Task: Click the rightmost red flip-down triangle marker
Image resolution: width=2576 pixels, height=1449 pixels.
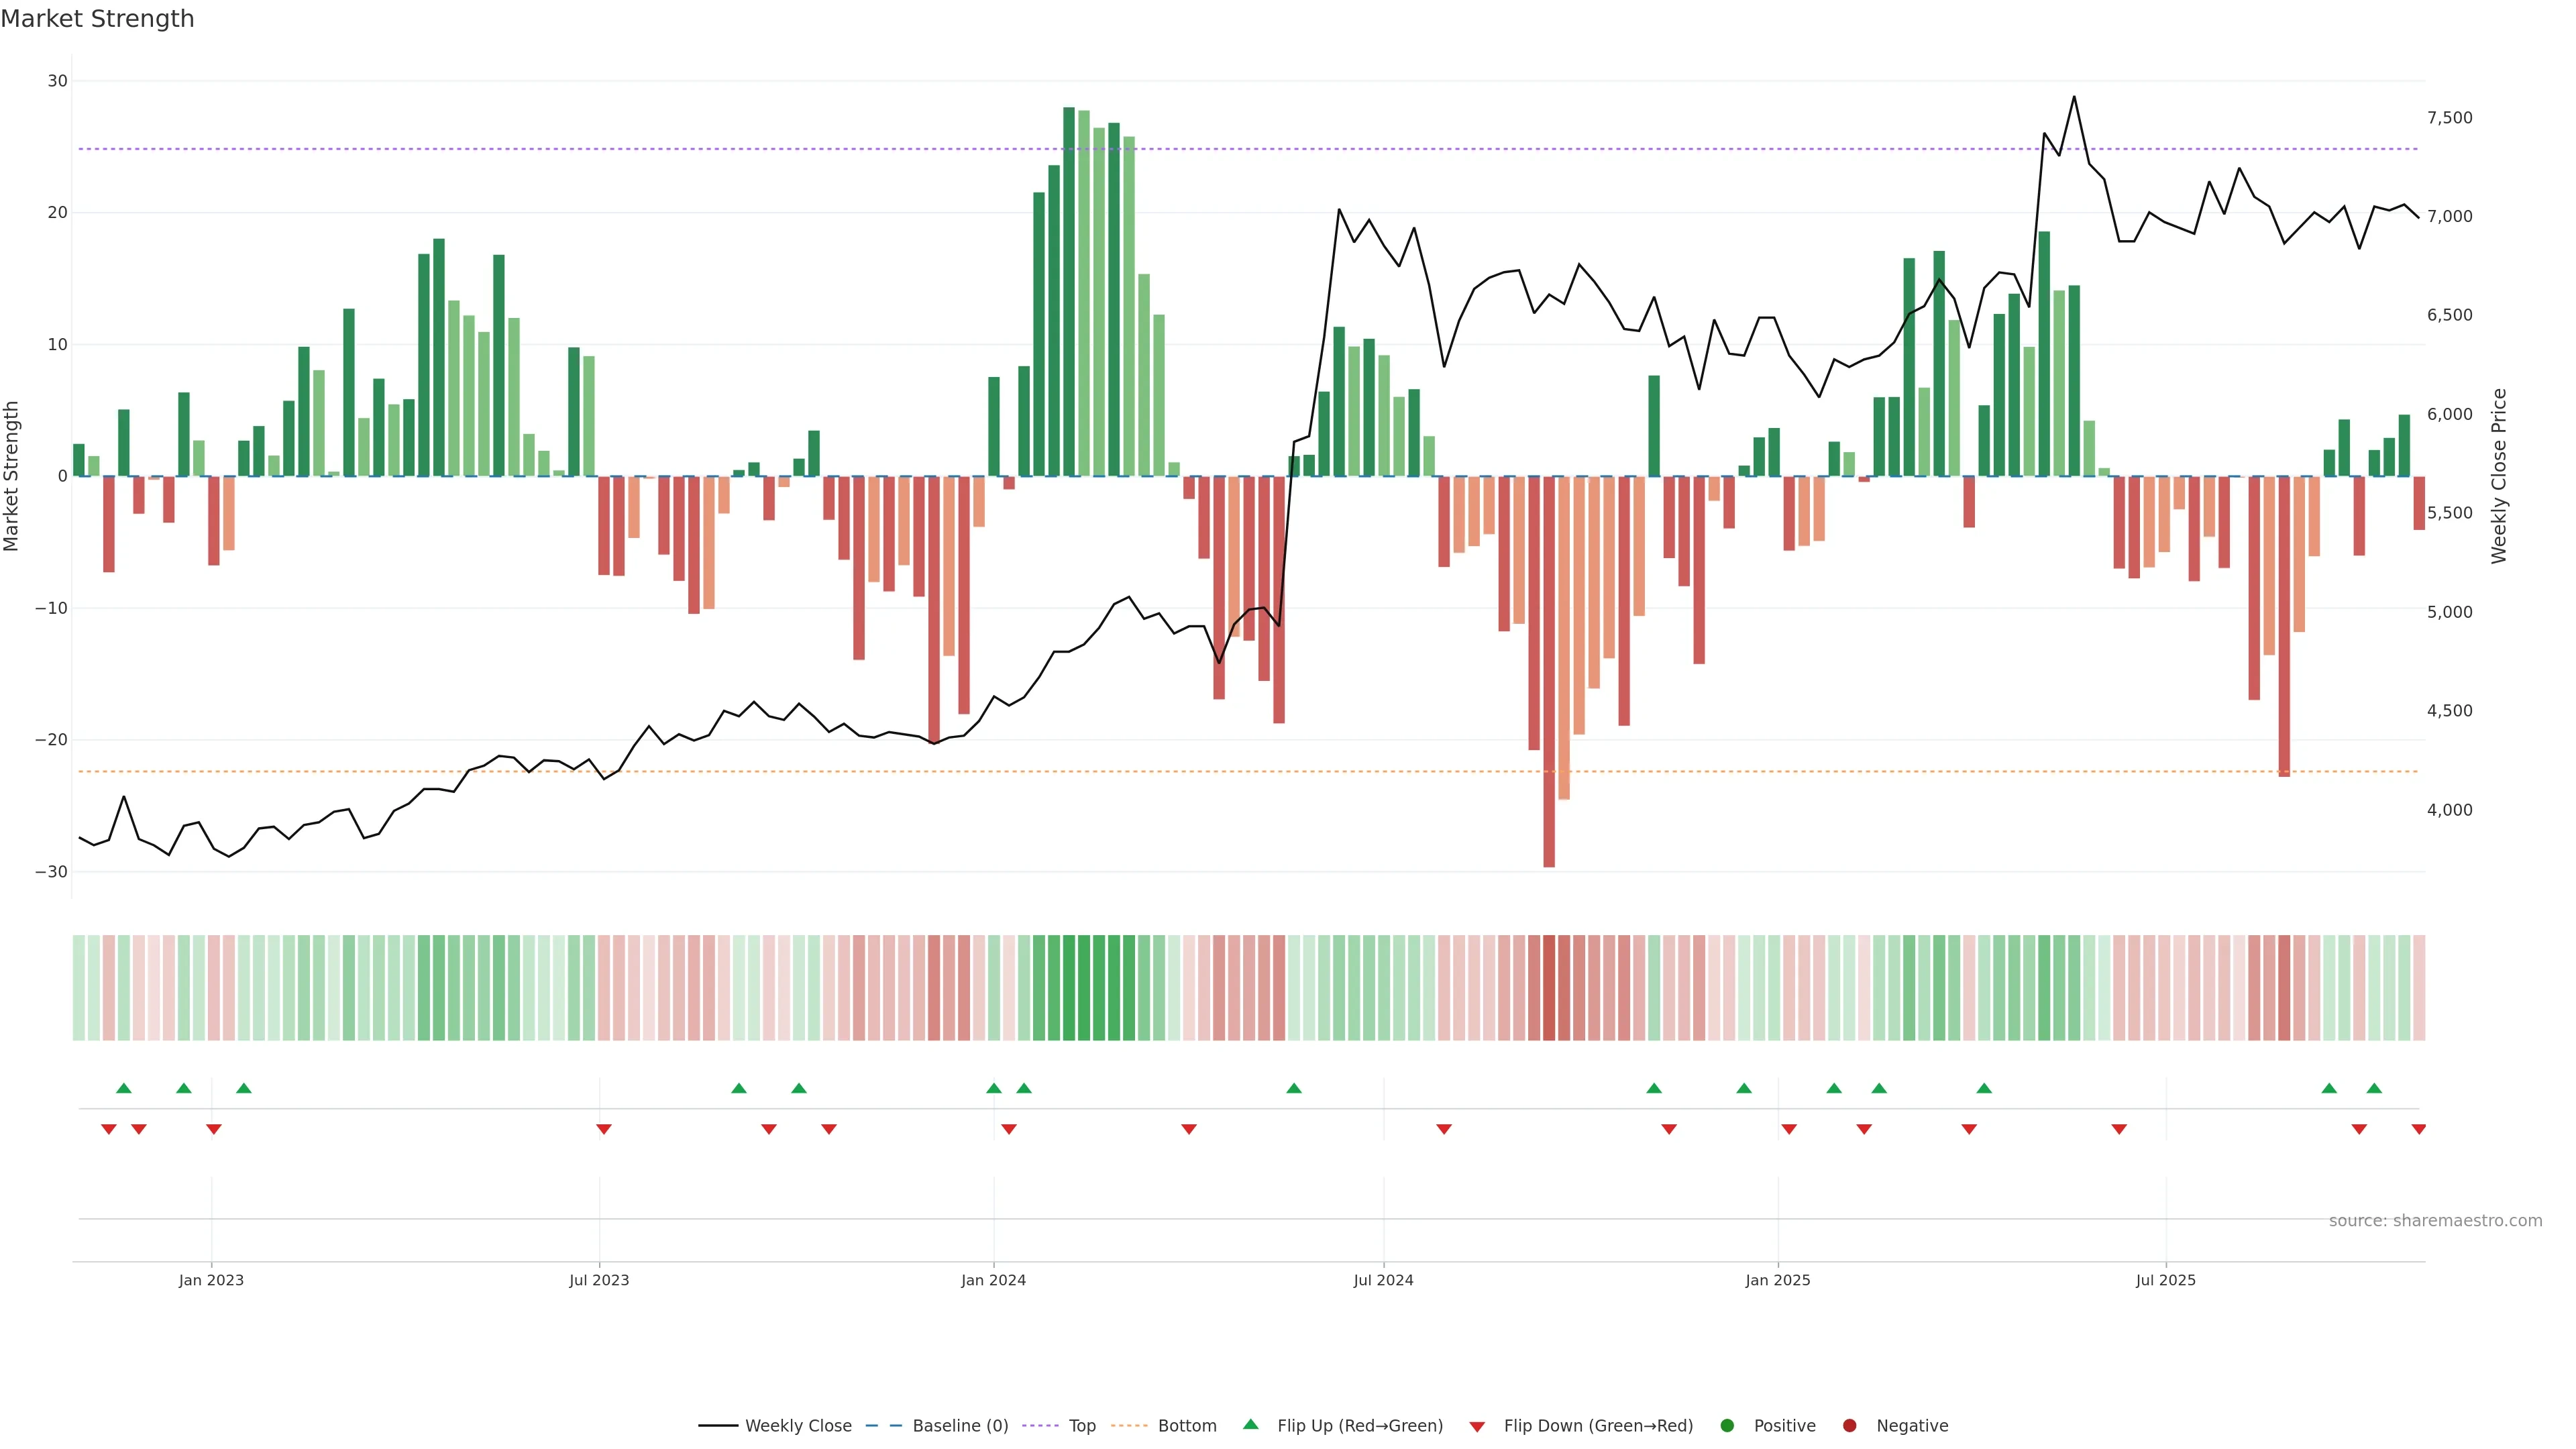Action: 2418,1129
